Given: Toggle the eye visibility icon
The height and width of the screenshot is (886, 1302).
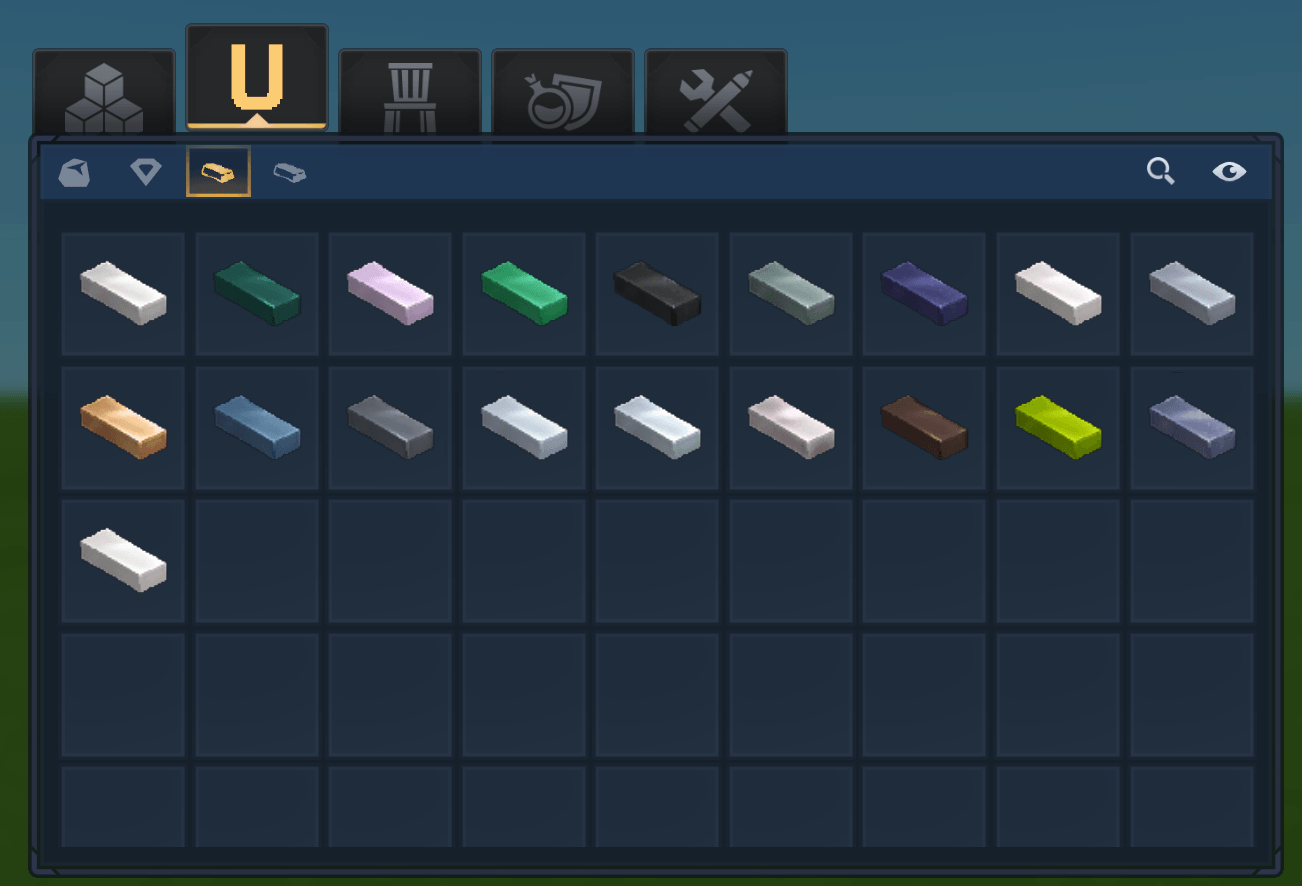Looking at the screenshot, I should (1229, 172).
